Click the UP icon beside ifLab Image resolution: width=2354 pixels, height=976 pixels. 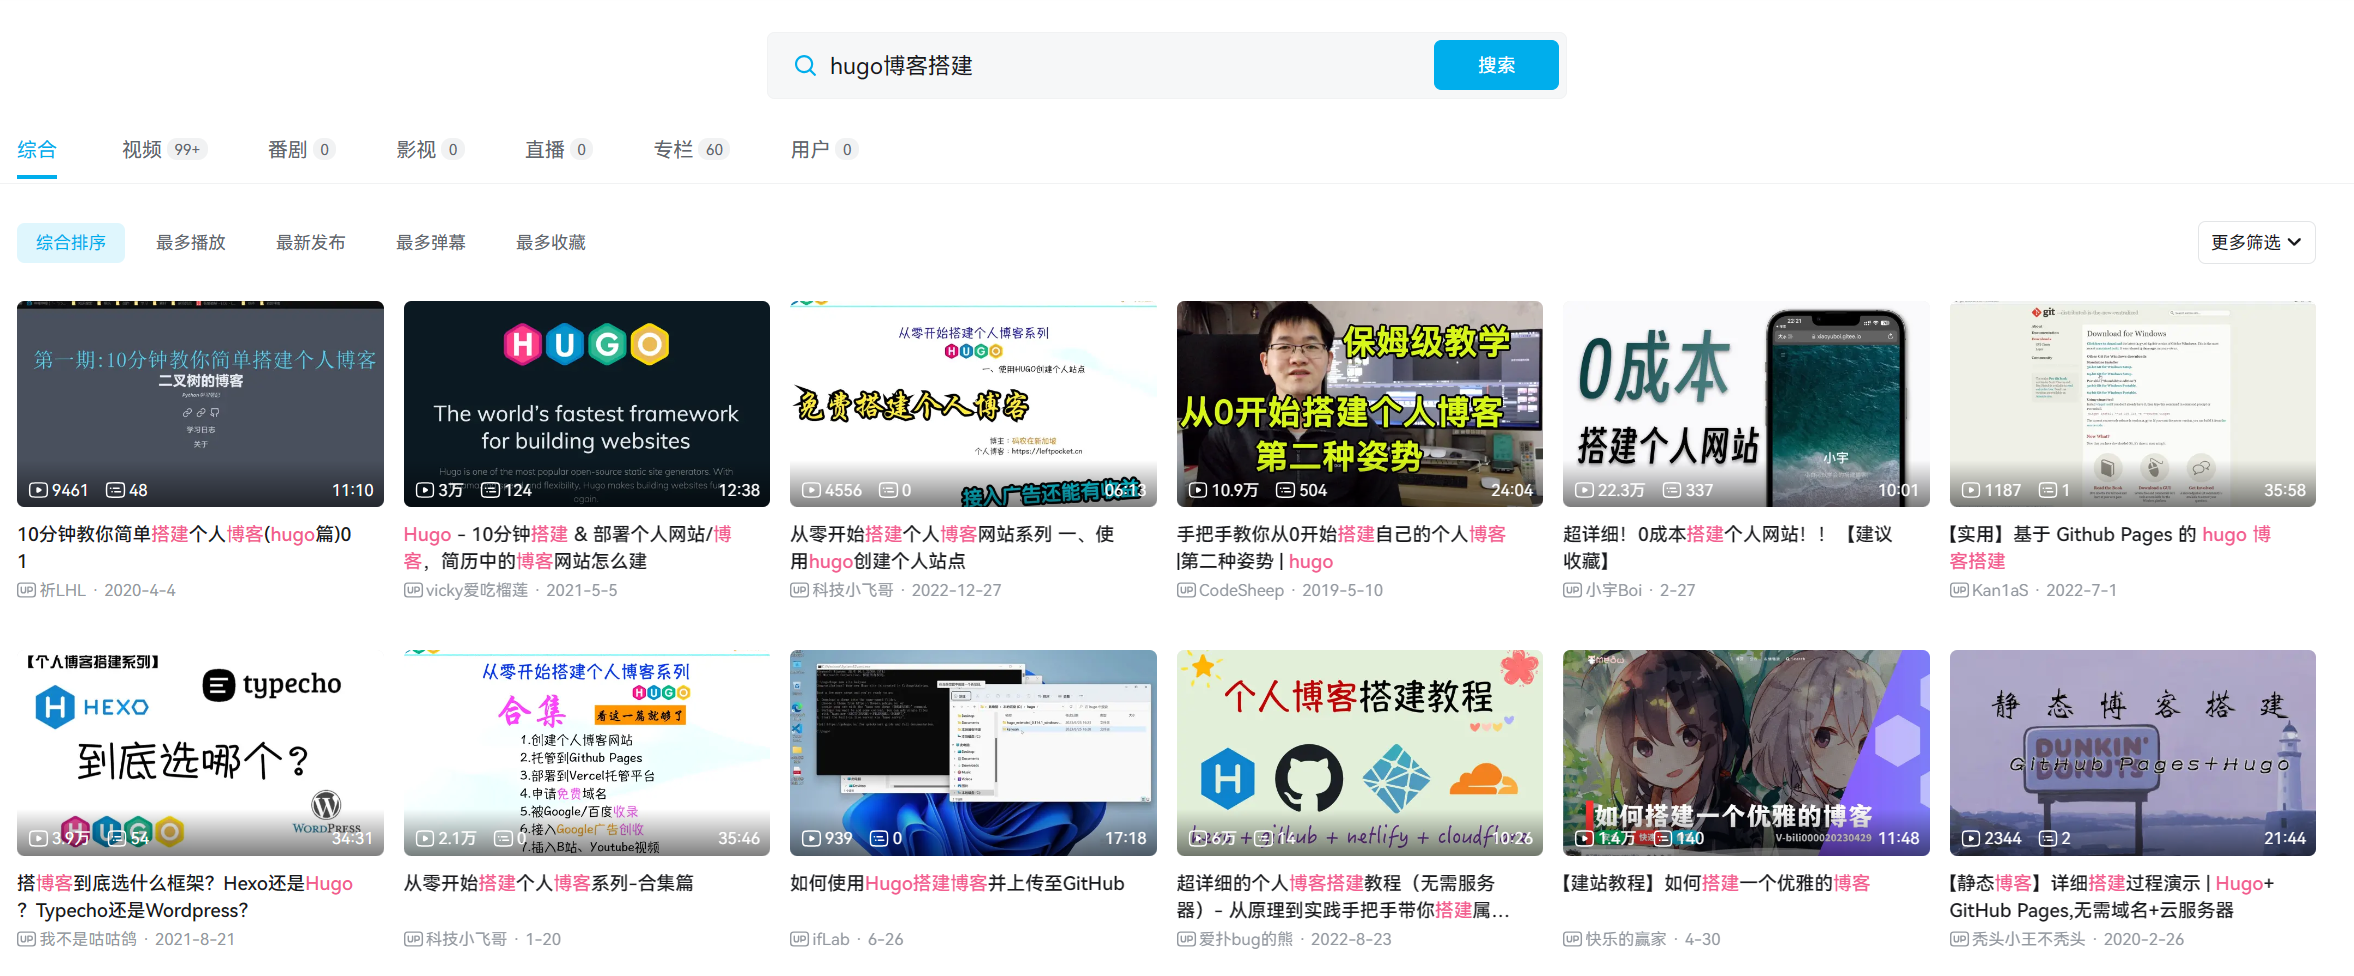pyautogui.click(x=799, y=939)
